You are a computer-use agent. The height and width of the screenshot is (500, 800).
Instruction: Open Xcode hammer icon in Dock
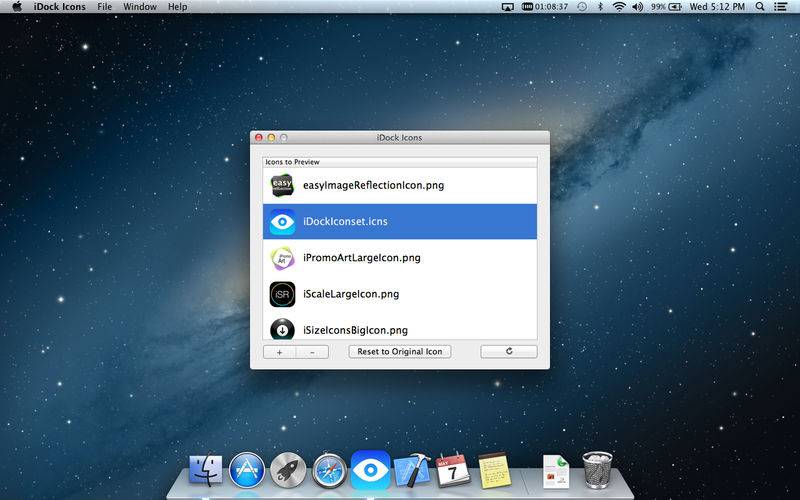[x=412, y=470]
